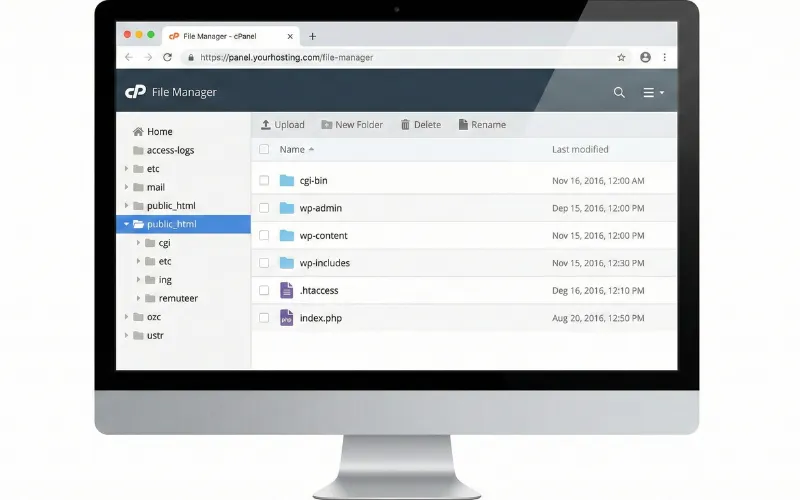This screenshot has width=800, height=500.
Task: Create a New Folder from the toolbar
Action: click(352, 124)
